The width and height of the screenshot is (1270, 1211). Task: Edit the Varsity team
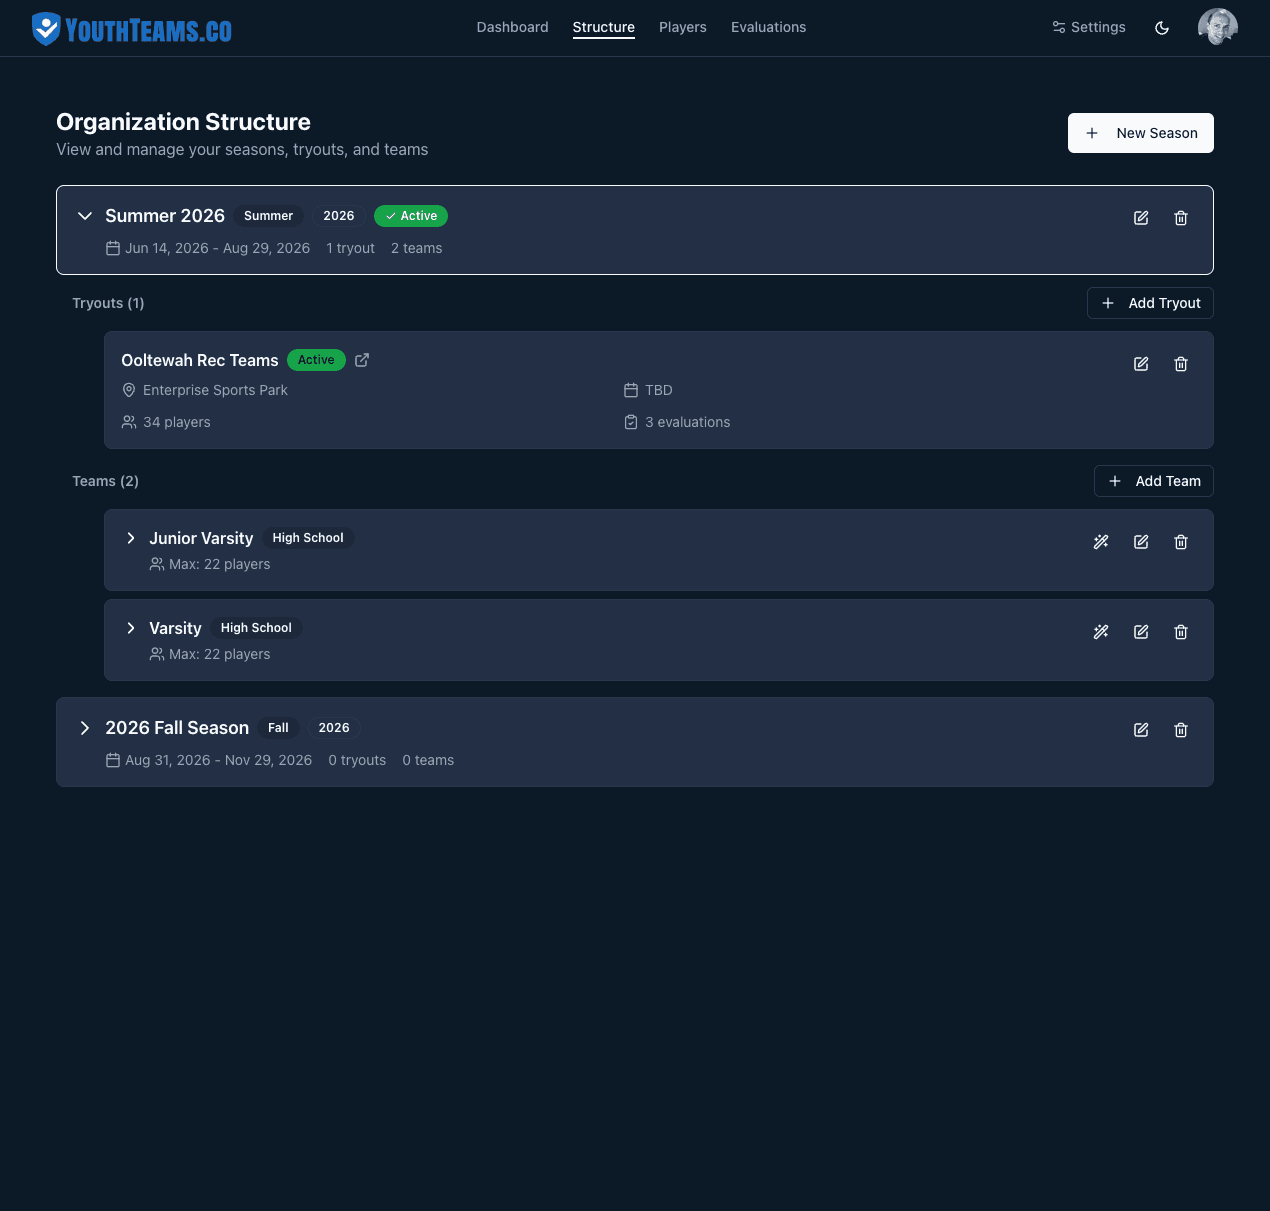tap(1141, 632)
